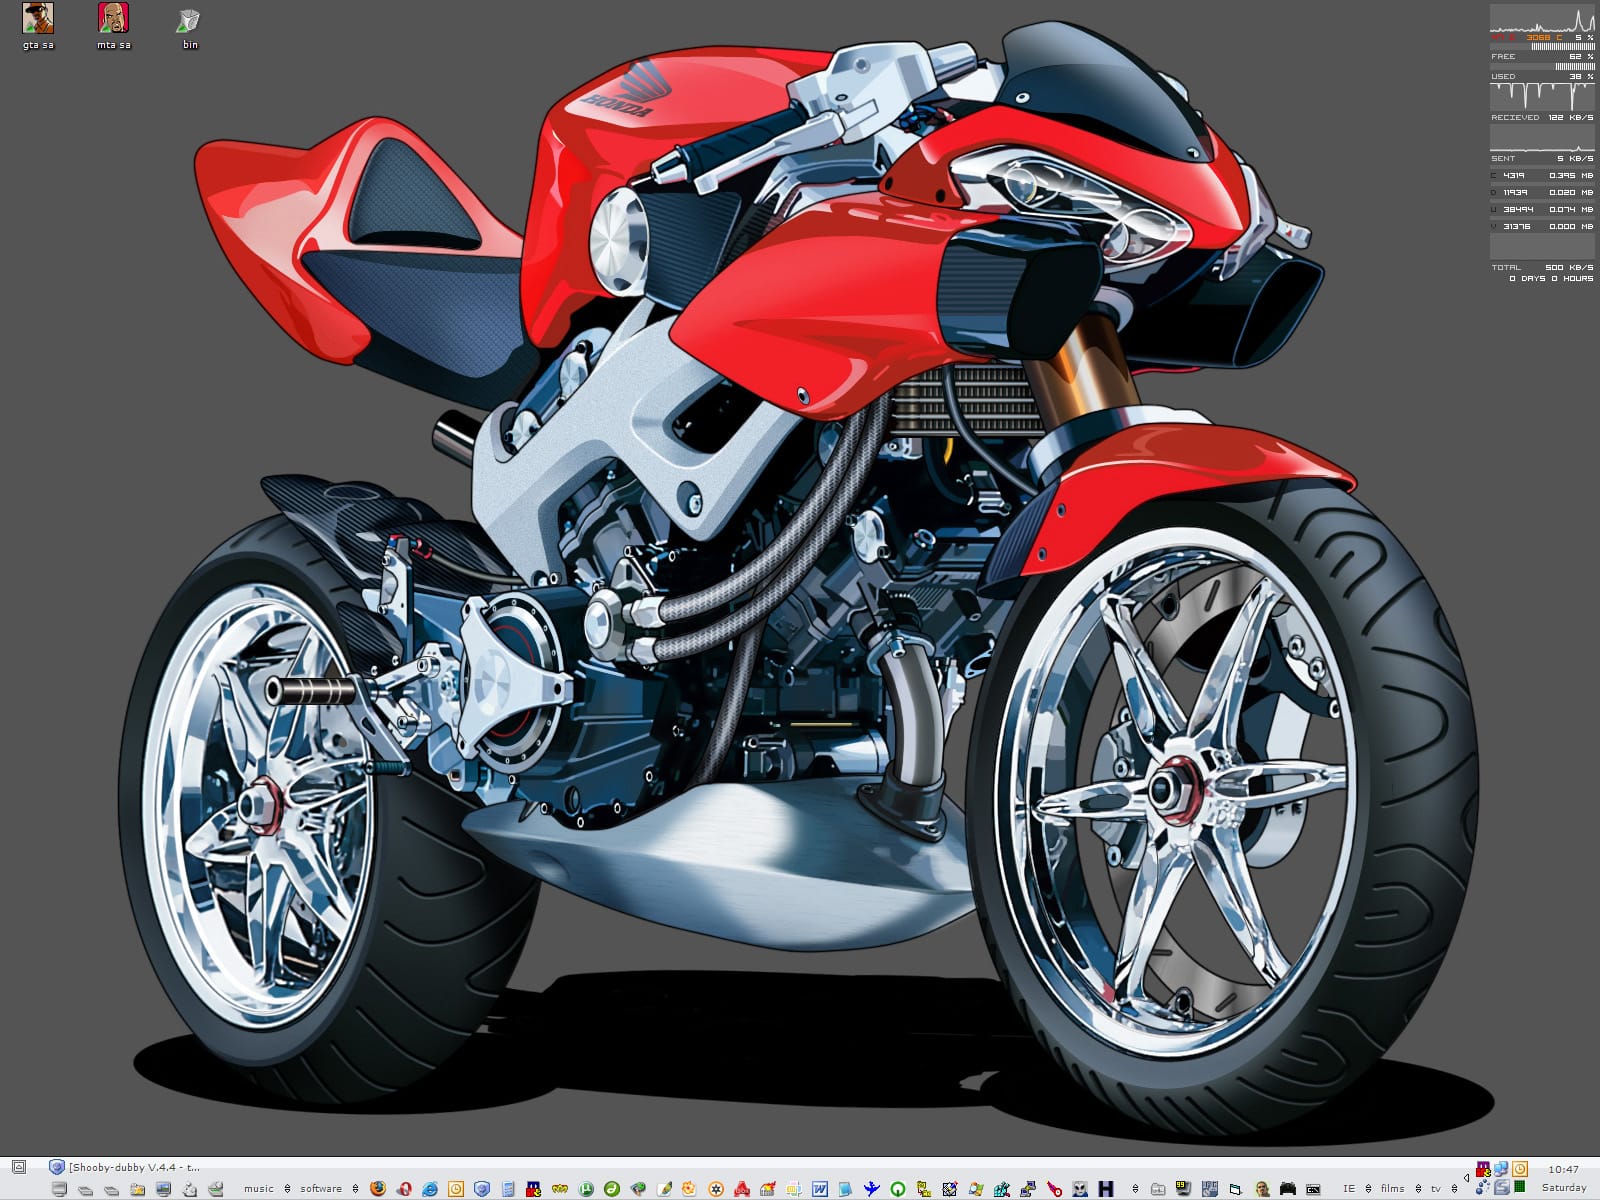Launch Internet Explorer from the quick launch

[430, 1189]
